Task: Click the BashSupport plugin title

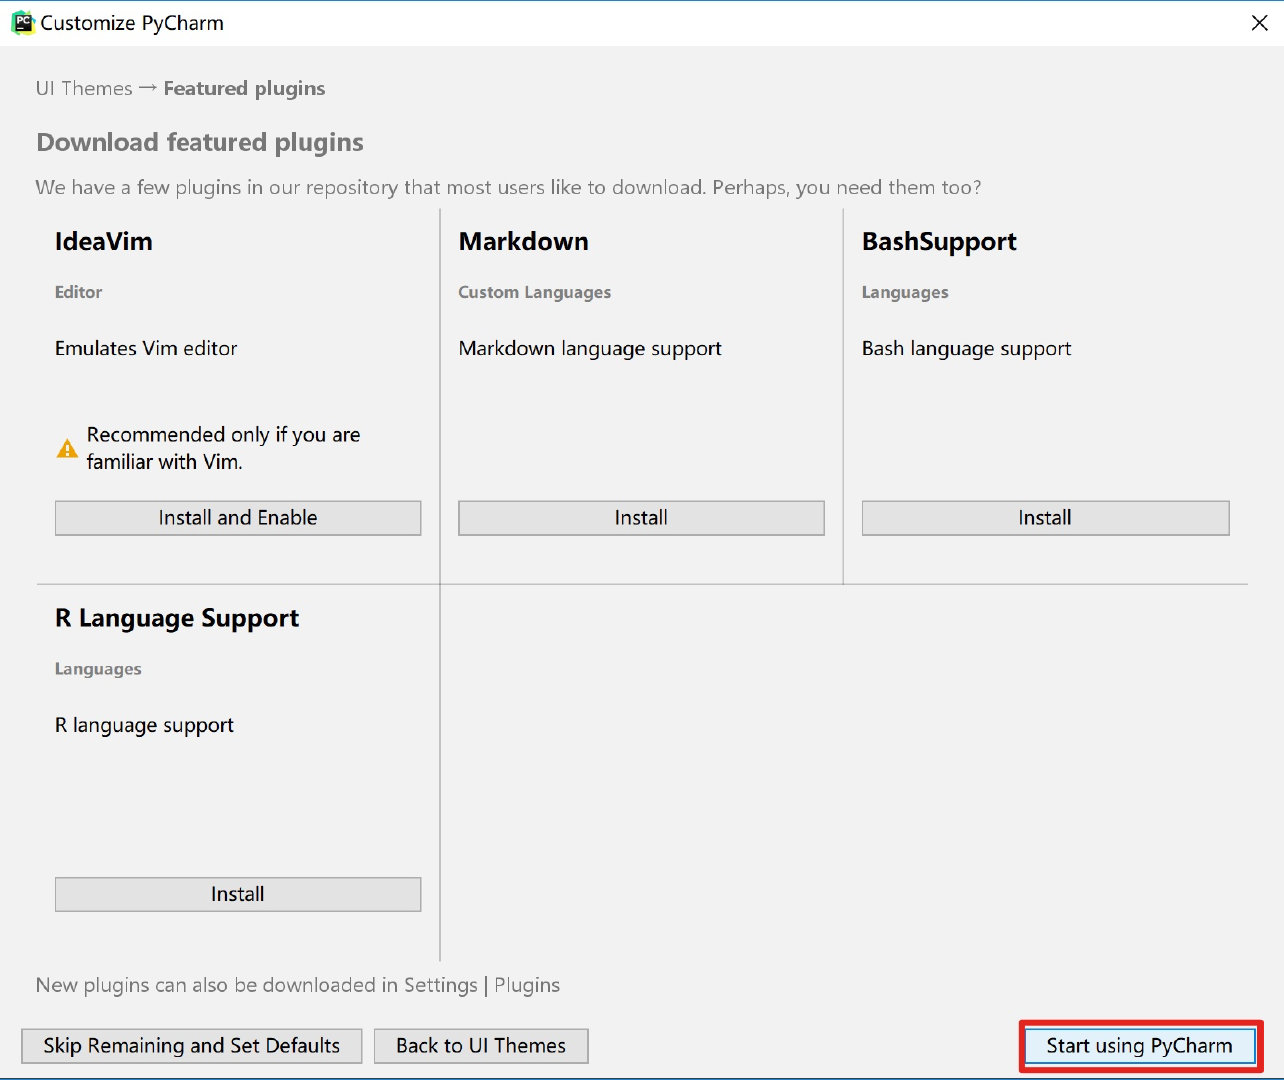Action: [939, 242]
